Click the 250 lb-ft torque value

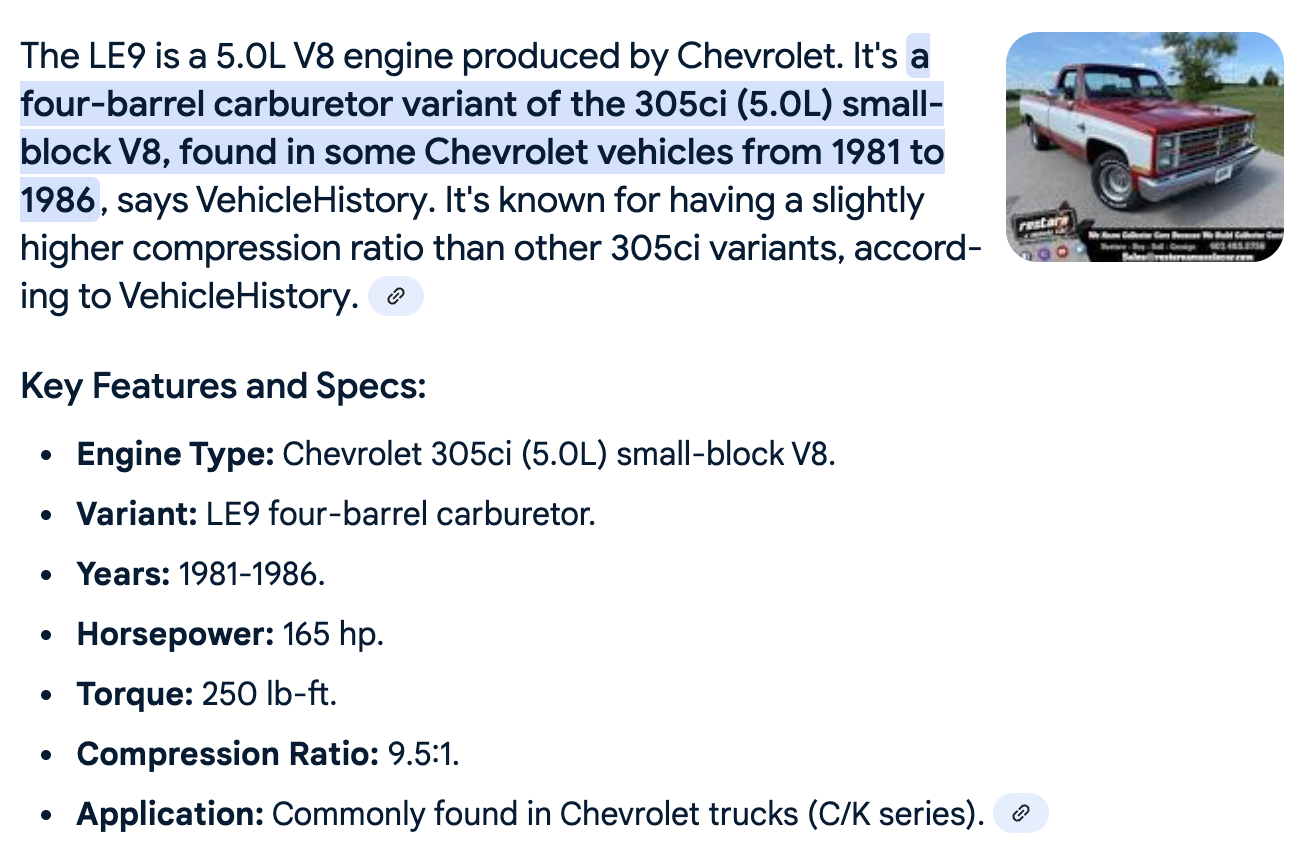point(270,694)
